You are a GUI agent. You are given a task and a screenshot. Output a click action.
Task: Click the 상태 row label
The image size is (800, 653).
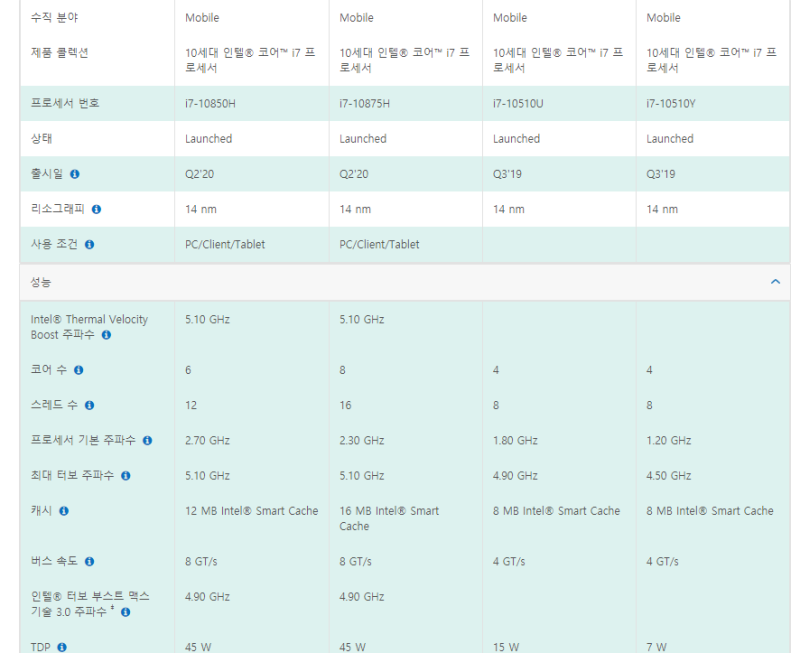[41, 138]
